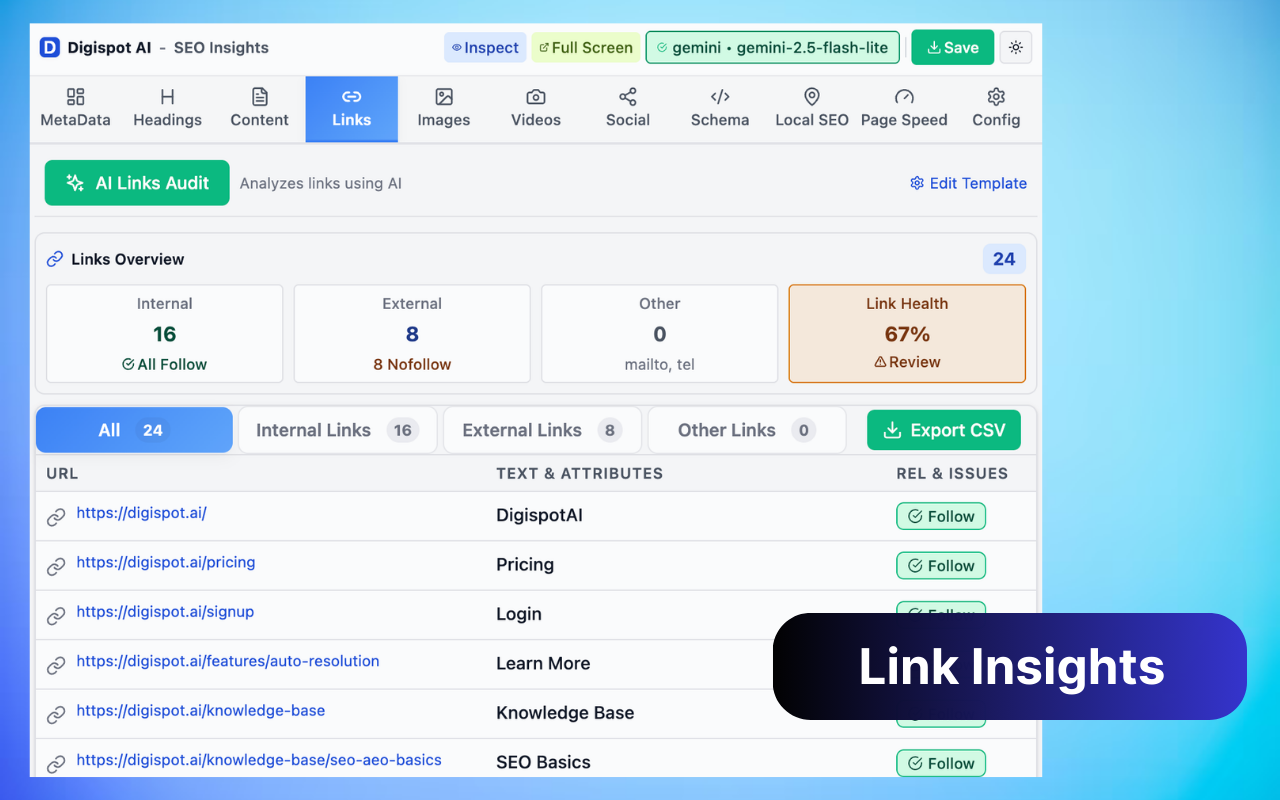1280x800 pixels.
Task: Open the https://digispot.ai/pricing link
Action: (x=166, y=562)
